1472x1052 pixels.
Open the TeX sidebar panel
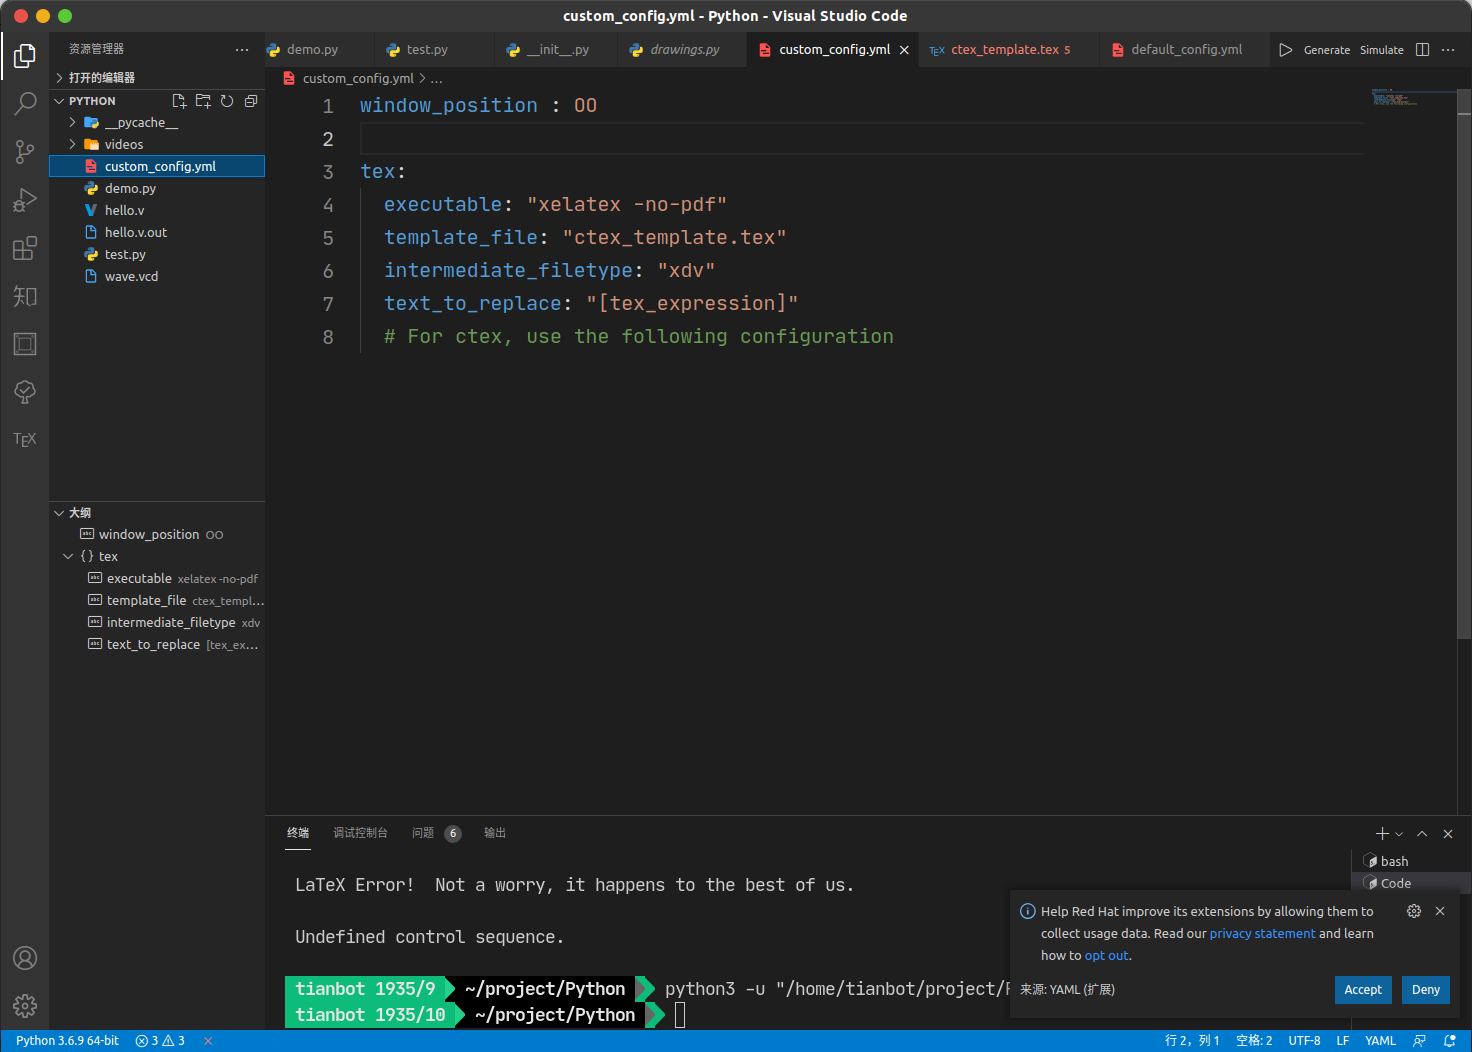point(25,440)
